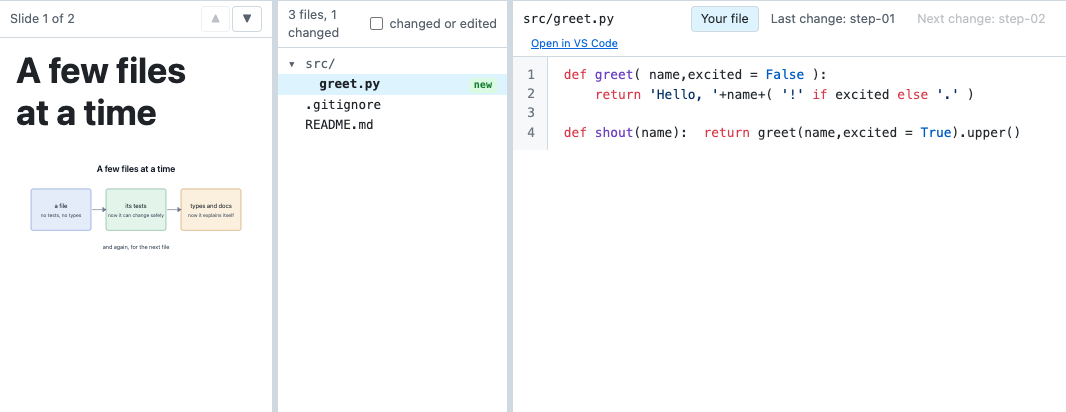1066x412 pixels.
Task: Click the 'new' badge beside greet.py
Action: [483, 85]
